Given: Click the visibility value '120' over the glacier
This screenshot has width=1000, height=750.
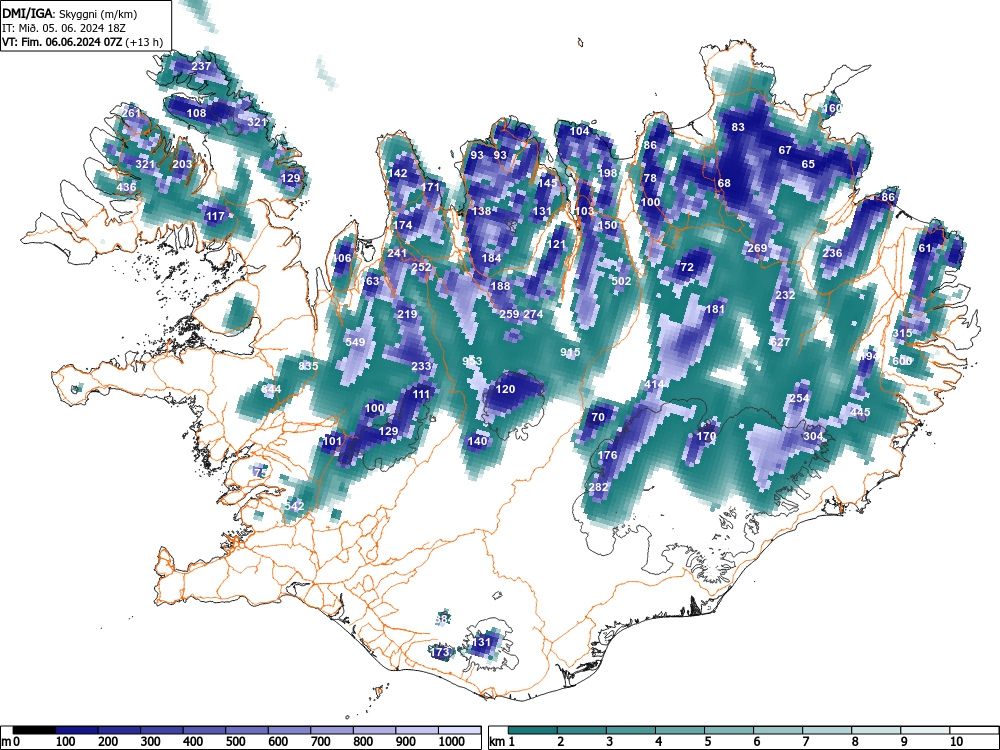Looking at the screenshot, I should coord(505,389).
